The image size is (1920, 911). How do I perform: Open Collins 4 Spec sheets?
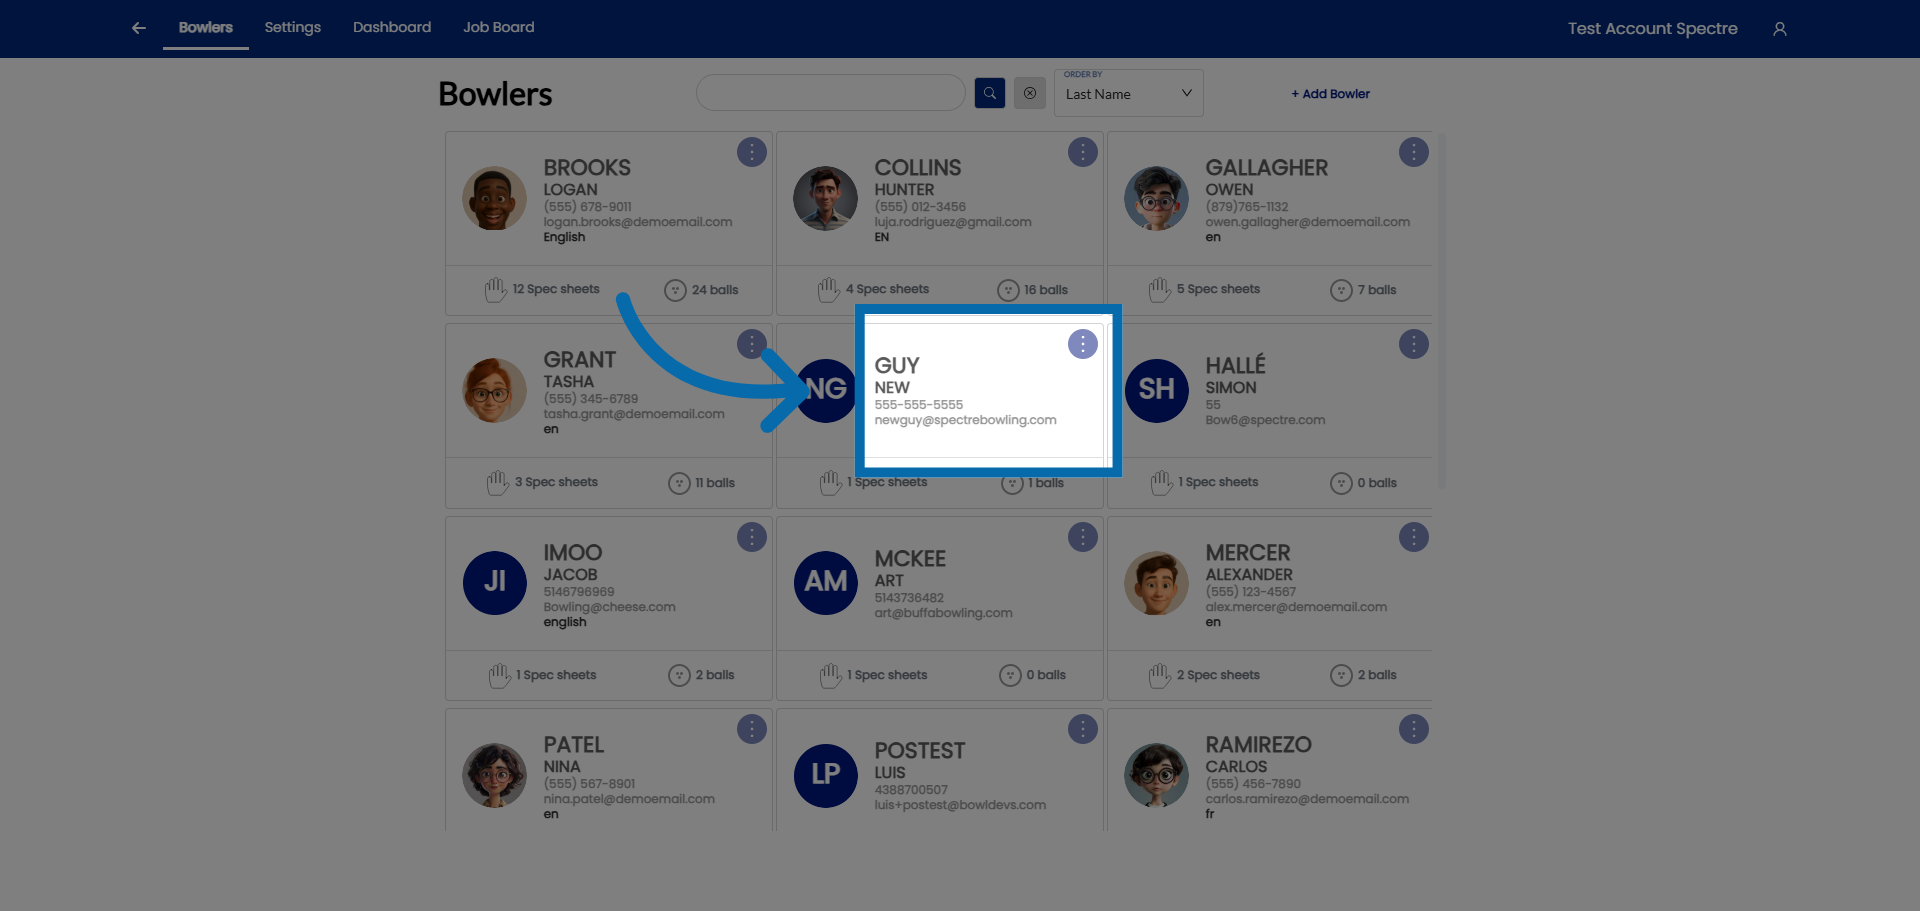pyautogui.click(x=874, y=290)
